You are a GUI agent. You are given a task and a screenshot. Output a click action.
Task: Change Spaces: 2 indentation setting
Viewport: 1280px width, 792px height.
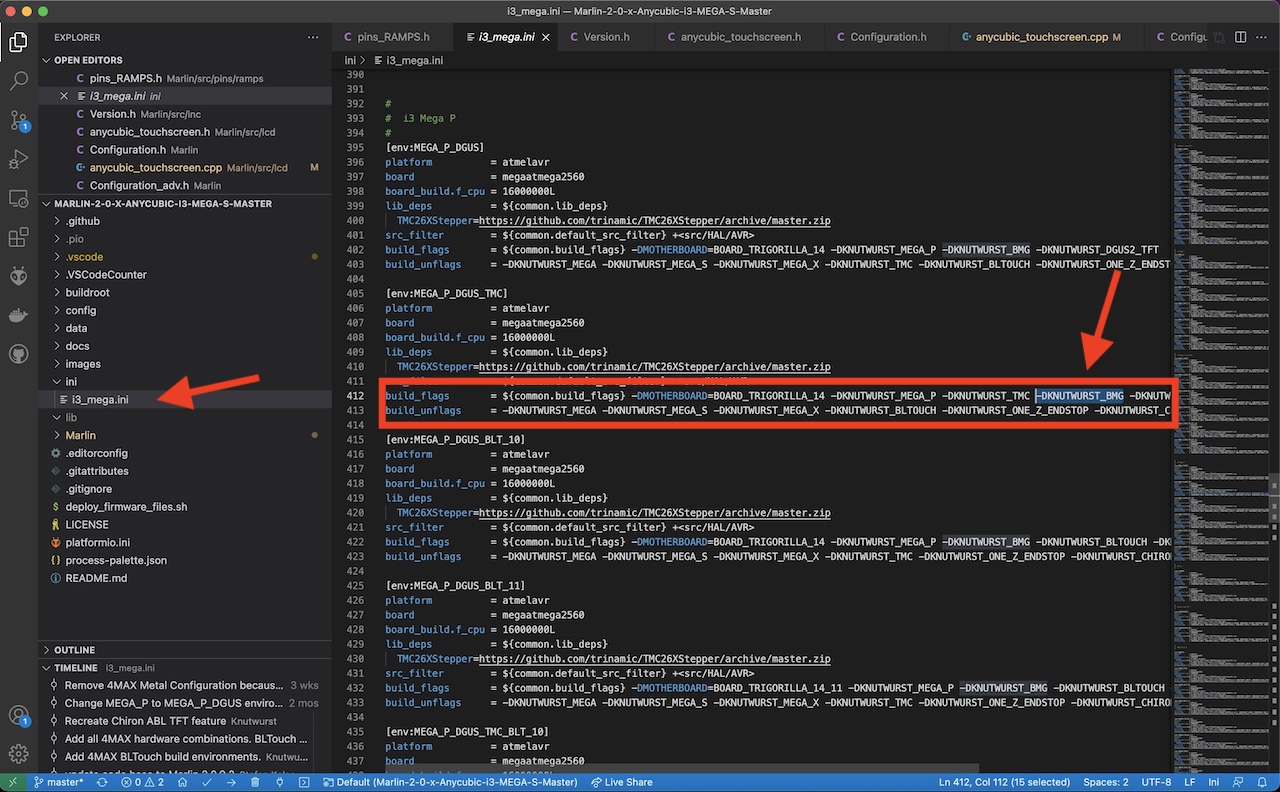coord(1106,782)
